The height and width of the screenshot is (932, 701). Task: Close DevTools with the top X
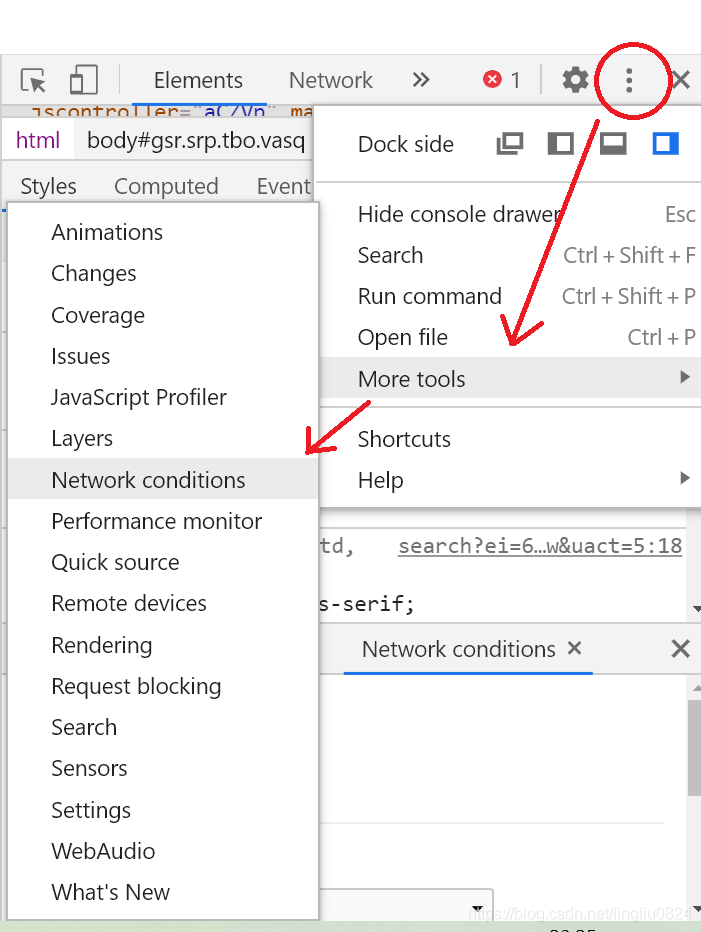681,80
